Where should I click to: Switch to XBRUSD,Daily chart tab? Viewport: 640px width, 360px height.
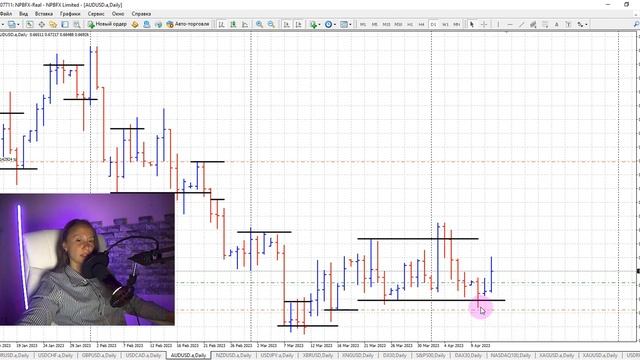click(318, 356)
